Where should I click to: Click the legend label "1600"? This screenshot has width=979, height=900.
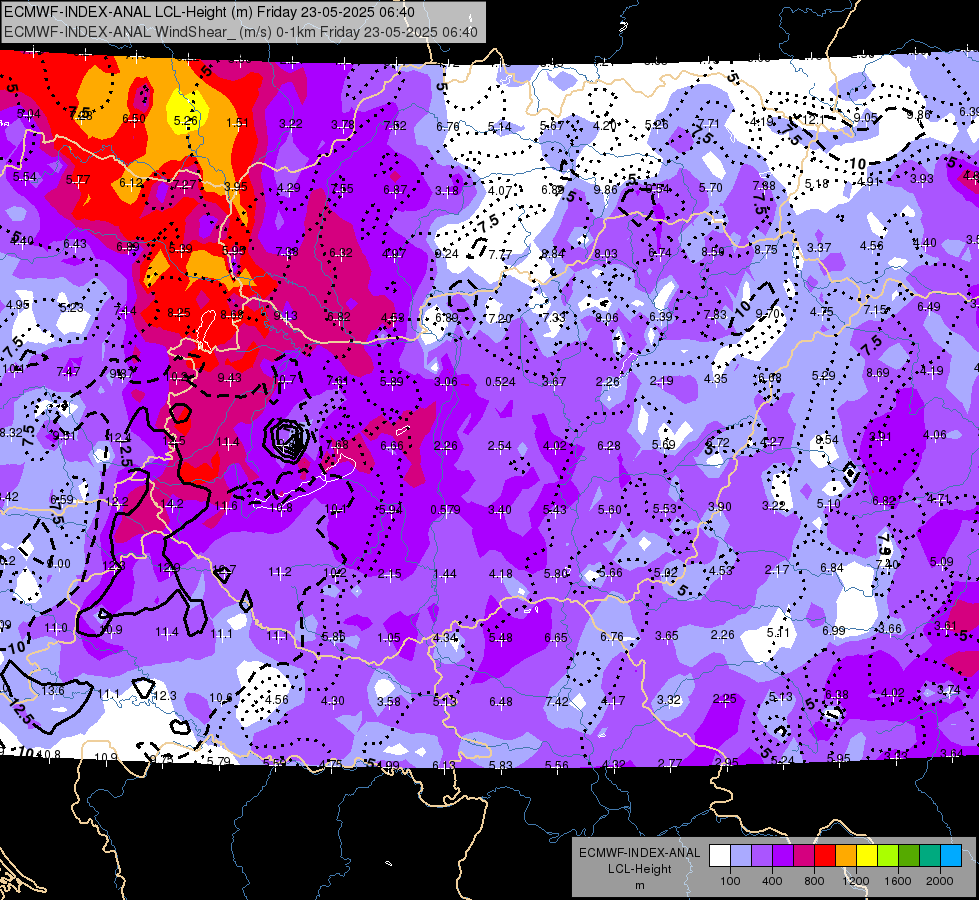point(898,881)
